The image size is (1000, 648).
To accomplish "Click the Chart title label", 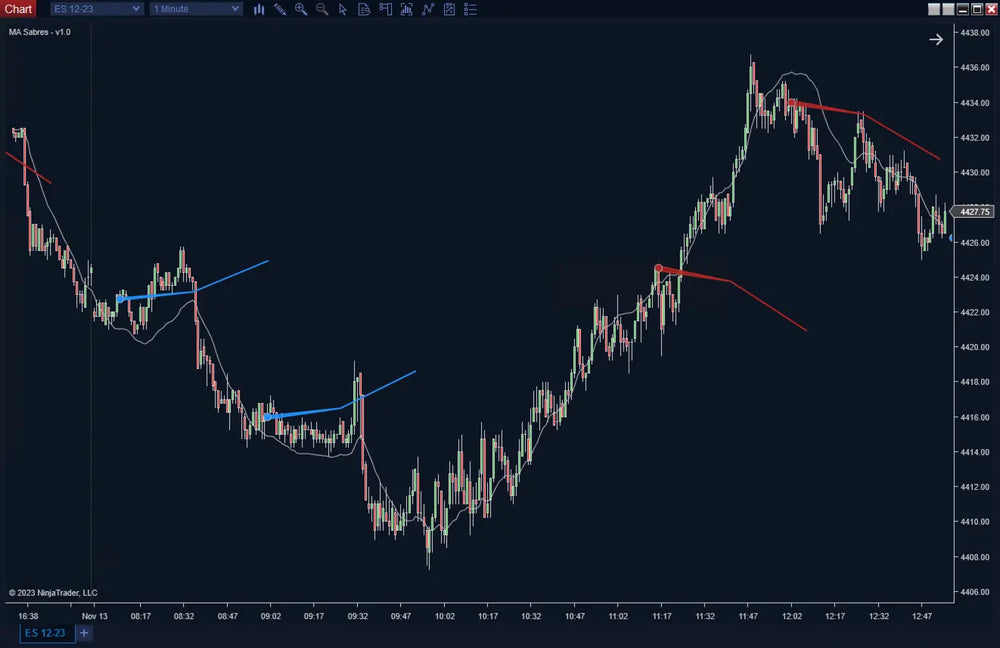I will 18,9.
